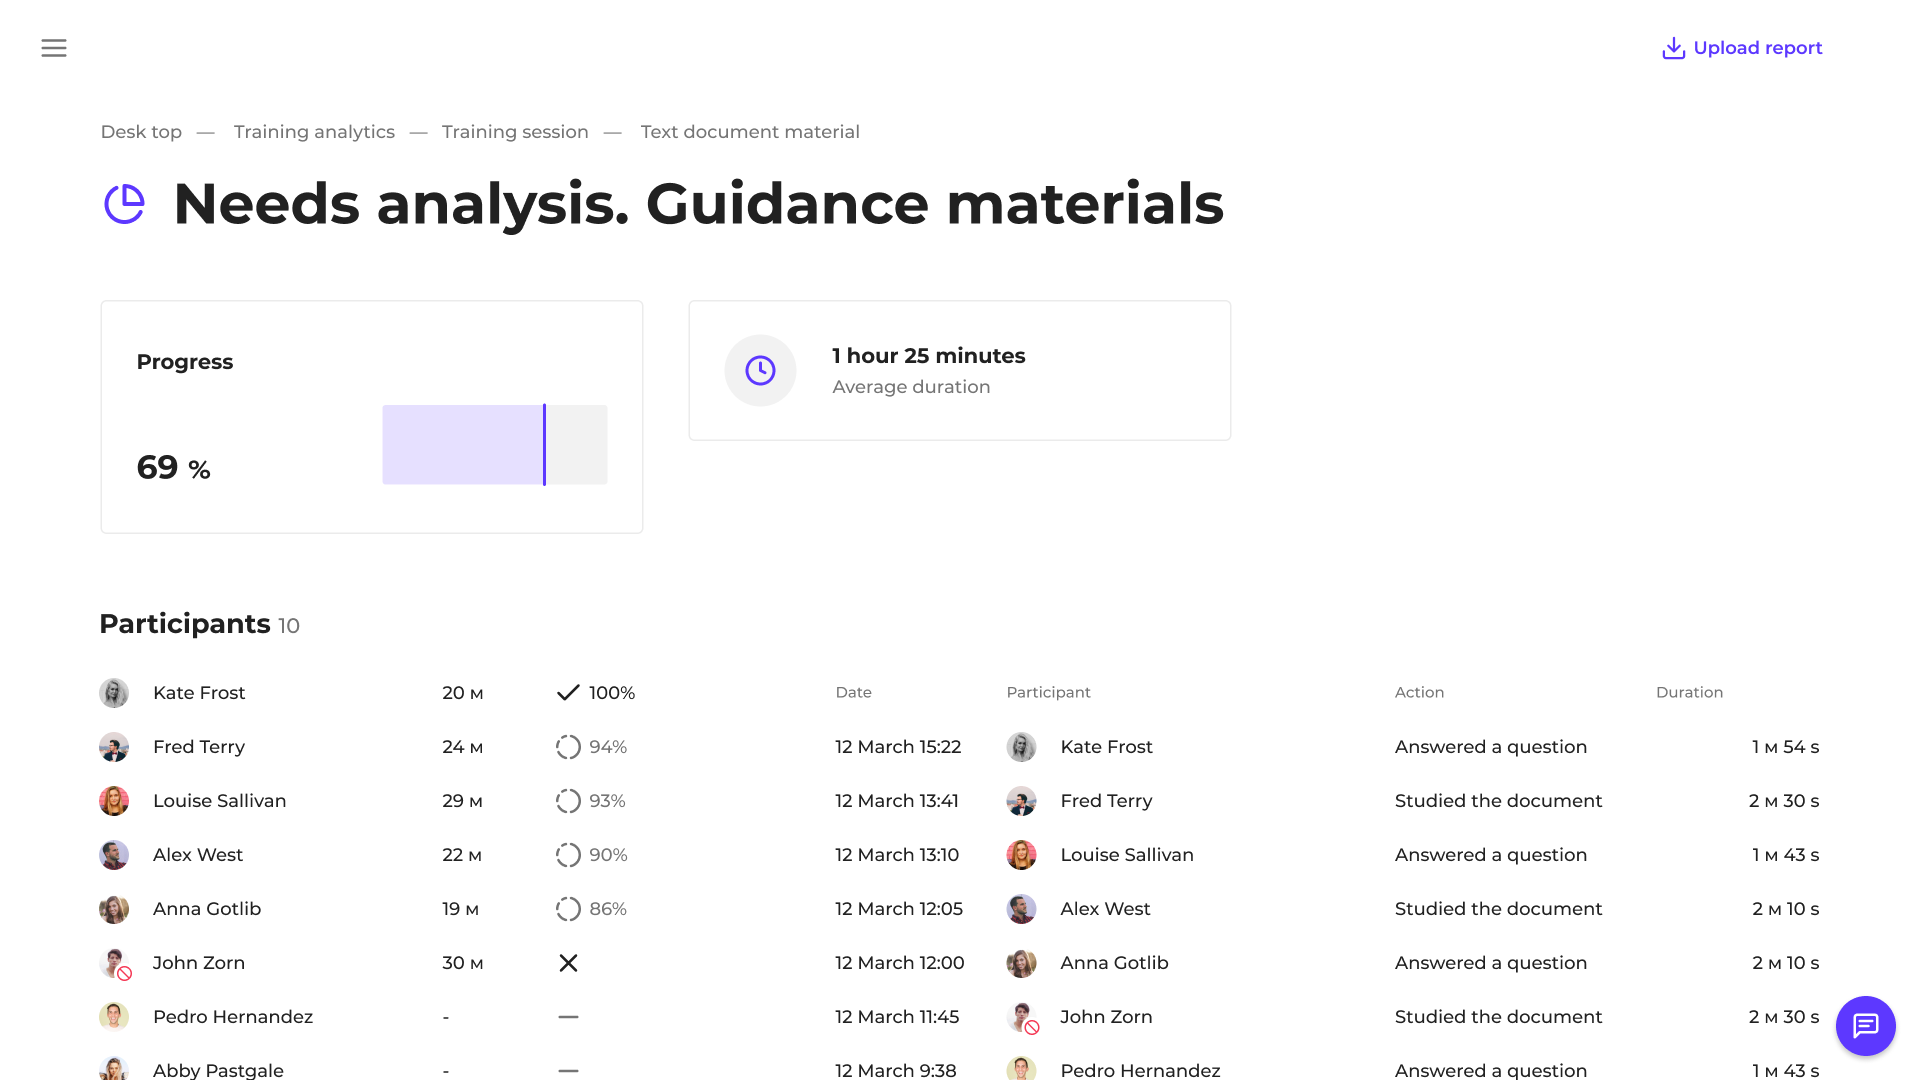Click John Zorn's blocked avatar in the activity log
Viewport: 1921px width, 1081px height.
1021,1017
